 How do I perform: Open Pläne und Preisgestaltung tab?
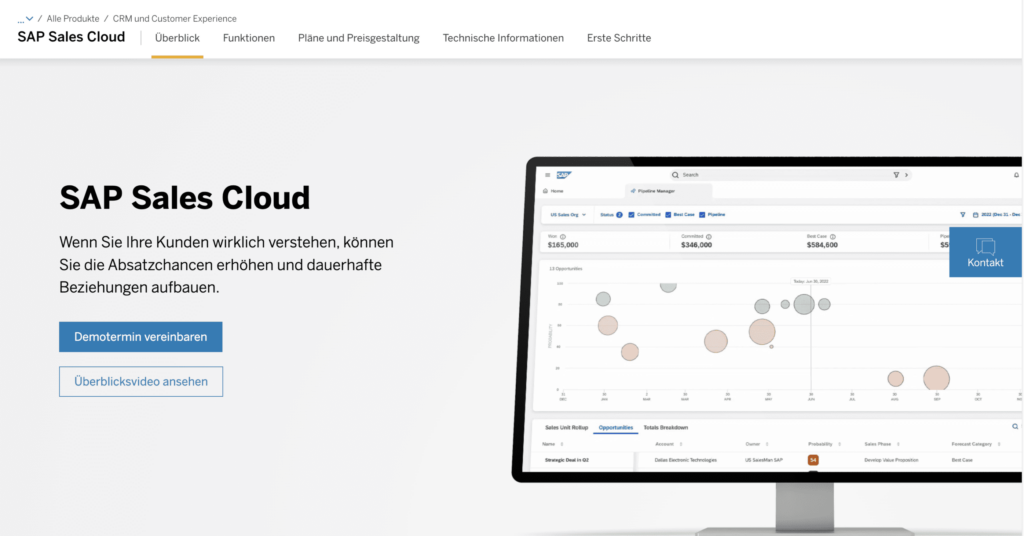[359, 38]
